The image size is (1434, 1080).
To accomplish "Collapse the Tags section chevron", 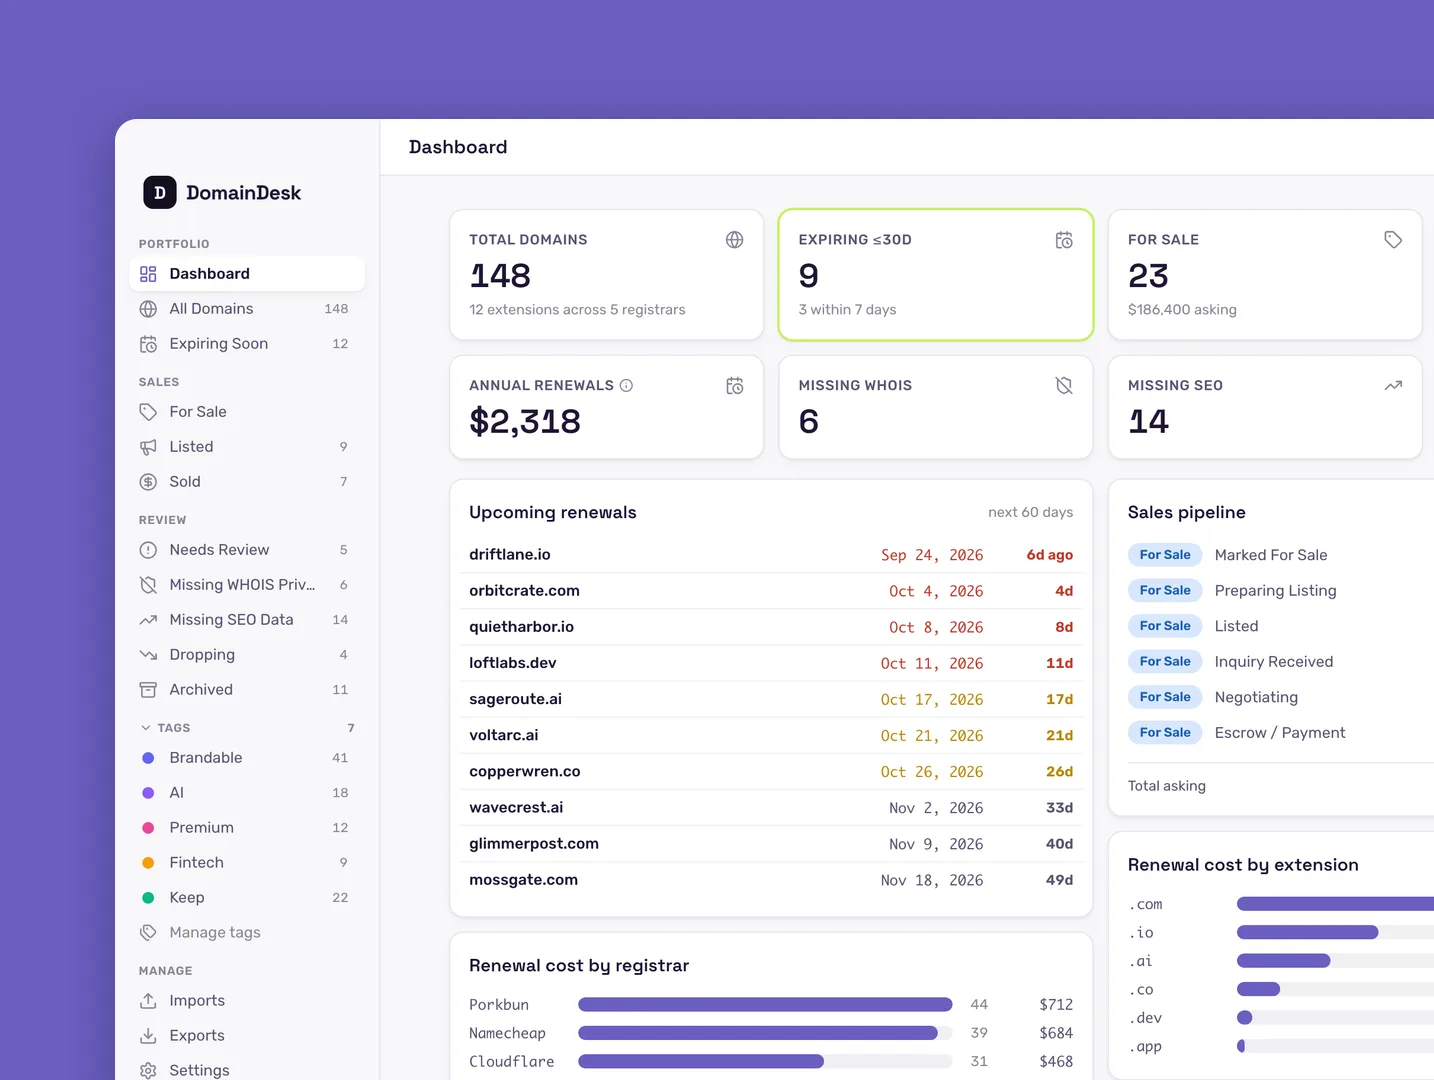I will [x=146, y=728].
